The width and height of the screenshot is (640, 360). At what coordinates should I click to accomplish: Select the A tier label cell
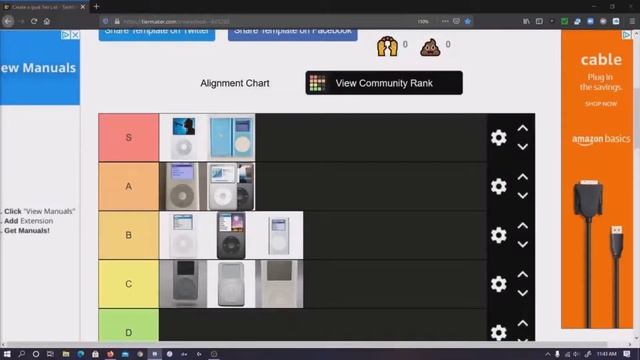click(129, 186)
